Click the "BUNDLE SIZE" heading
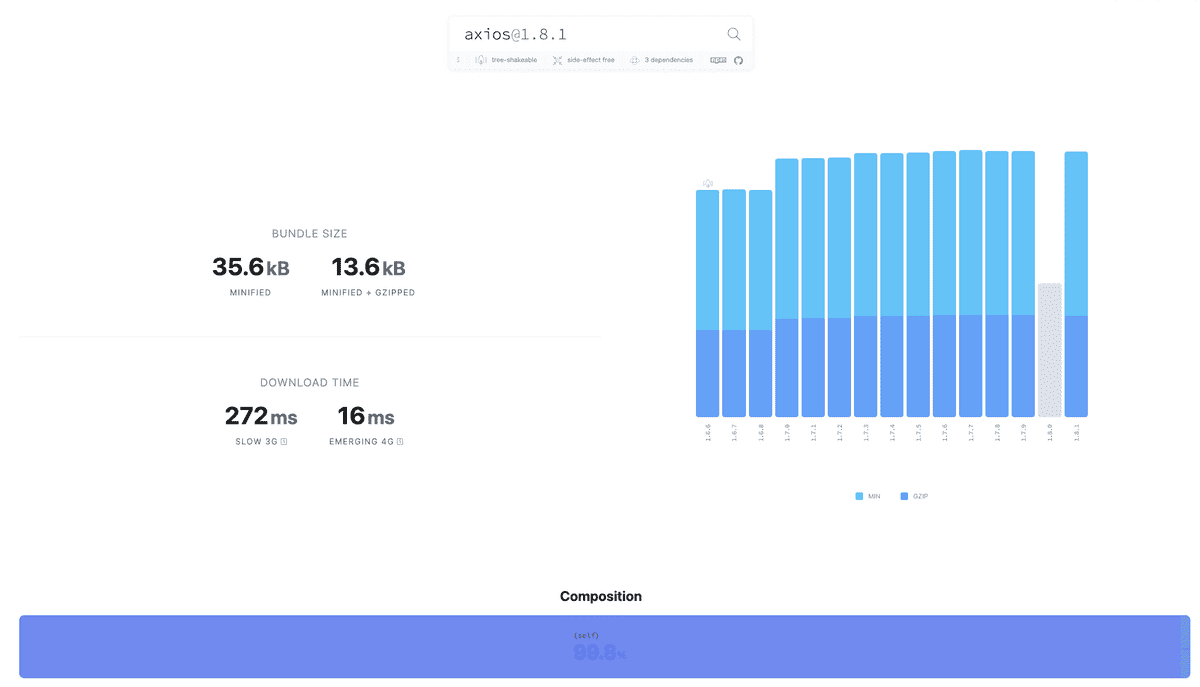The height and width of the screenshot is (687, 1200). (310, 234)
